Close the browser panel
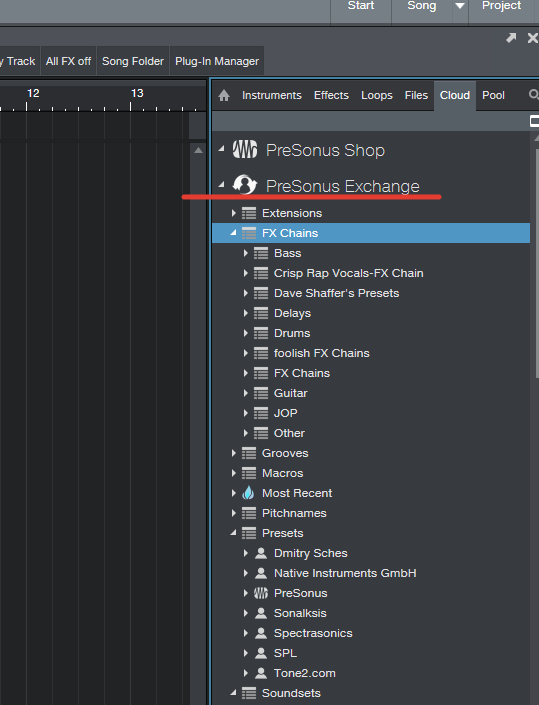Viewport: 539px width, 705px height. 533,38
